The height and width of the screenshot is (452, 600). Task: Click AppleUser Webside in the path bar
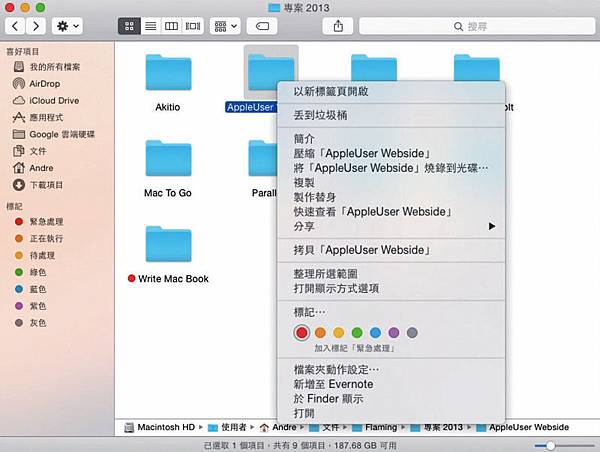[x=523, y=427]
